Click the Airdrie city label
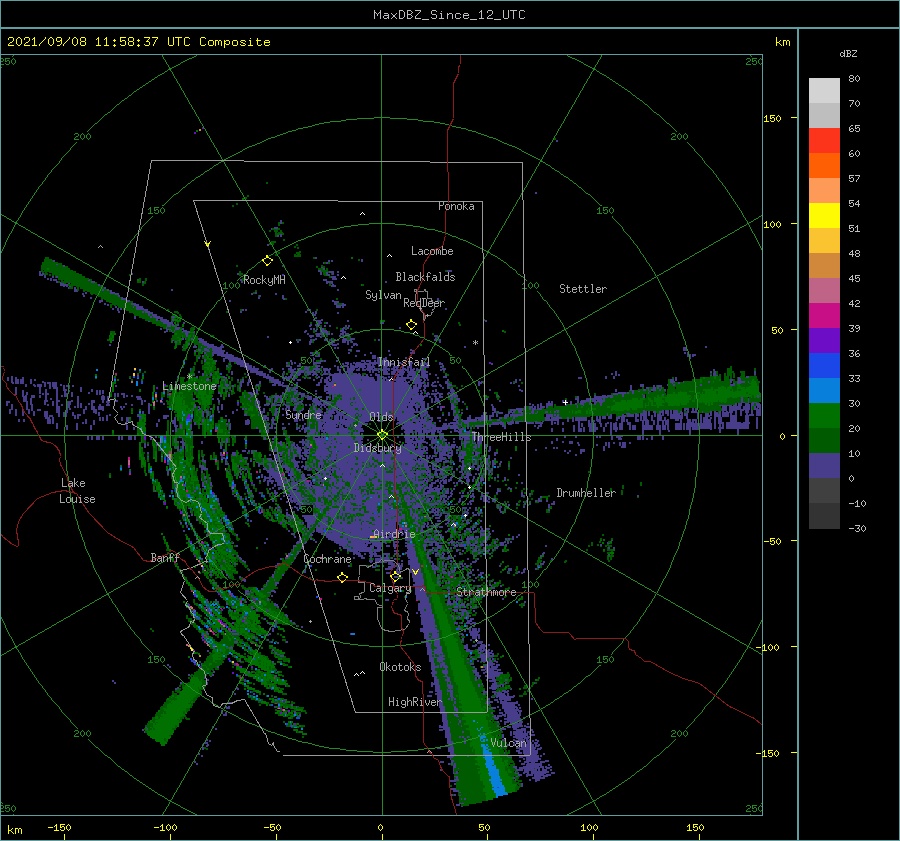 (x=394, y=534)
